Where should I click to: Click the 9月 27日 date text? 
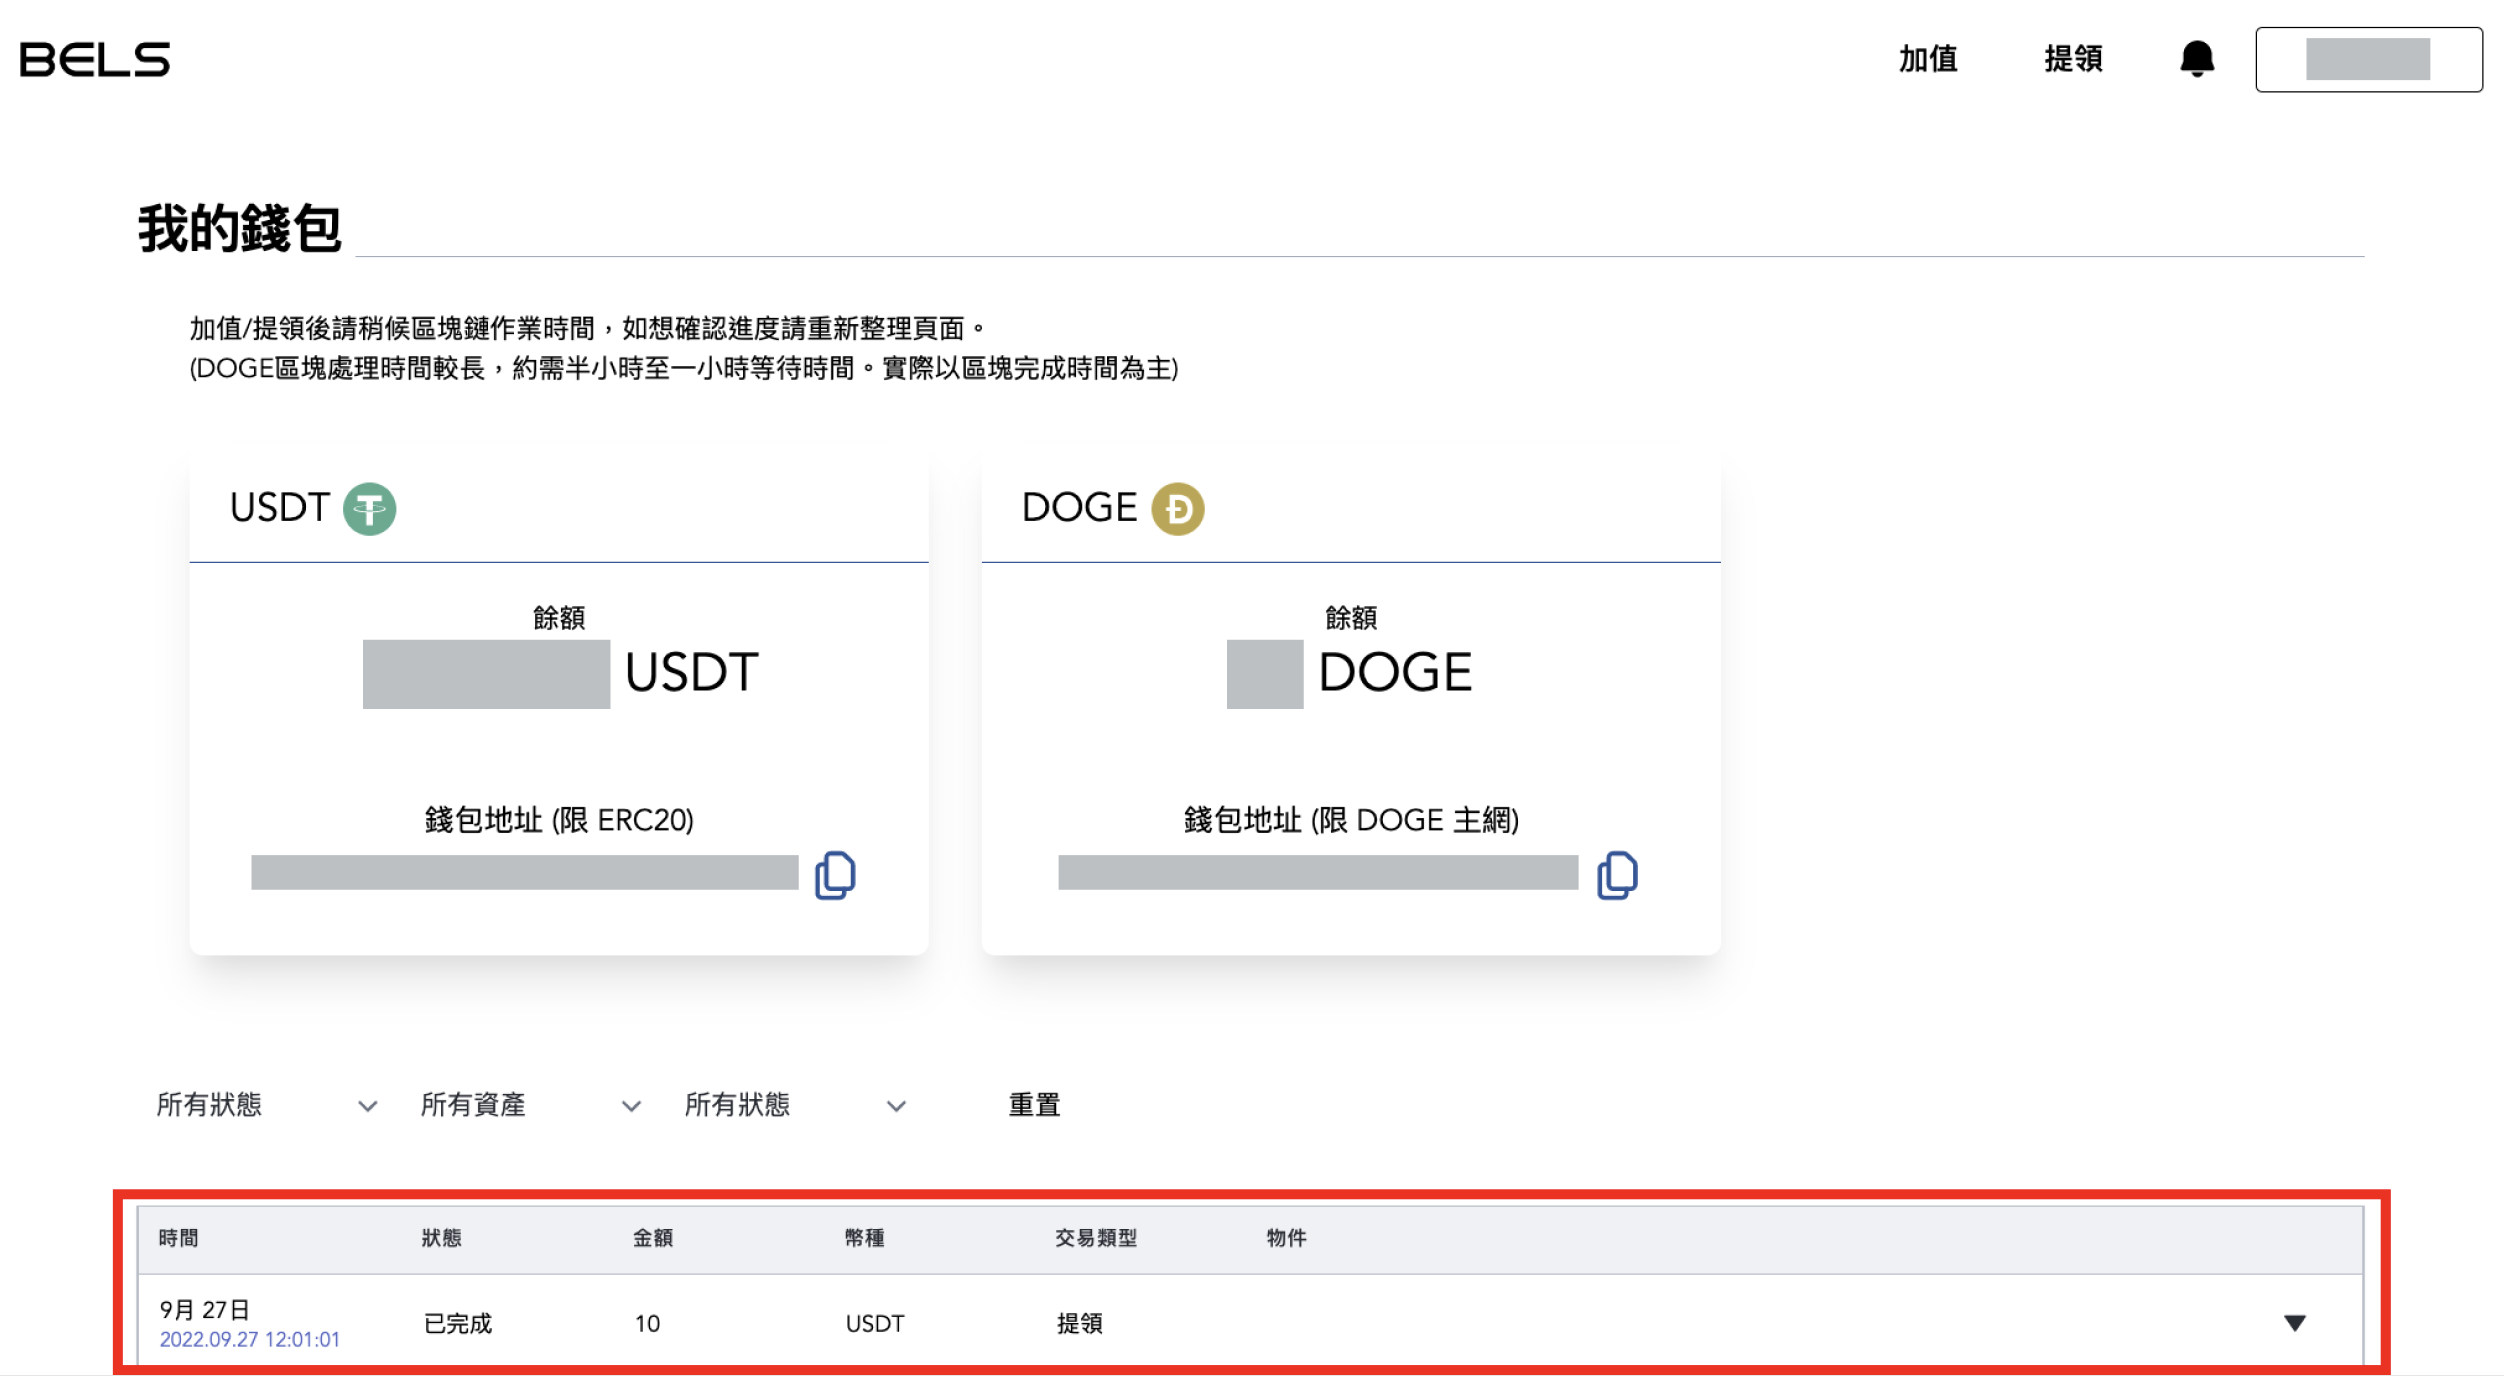204,1310
